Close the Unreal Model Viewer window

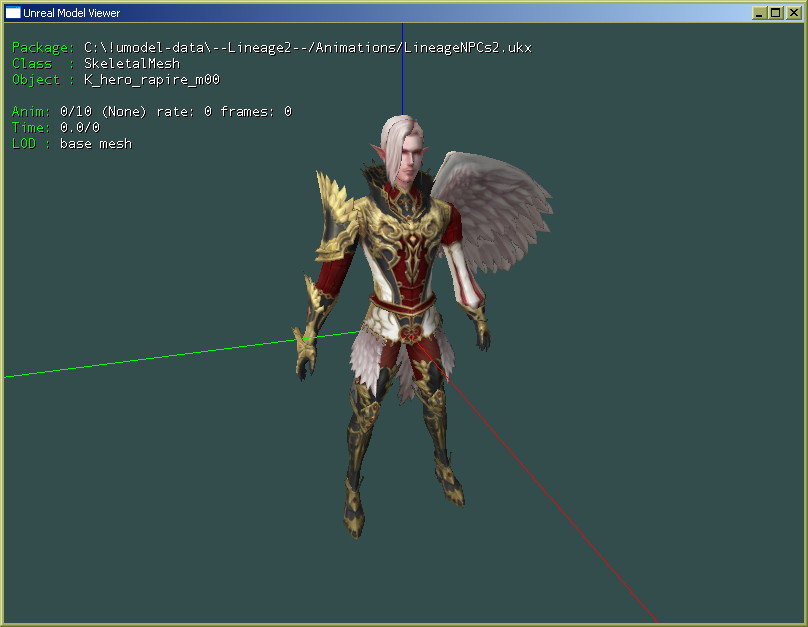[794, 13]
